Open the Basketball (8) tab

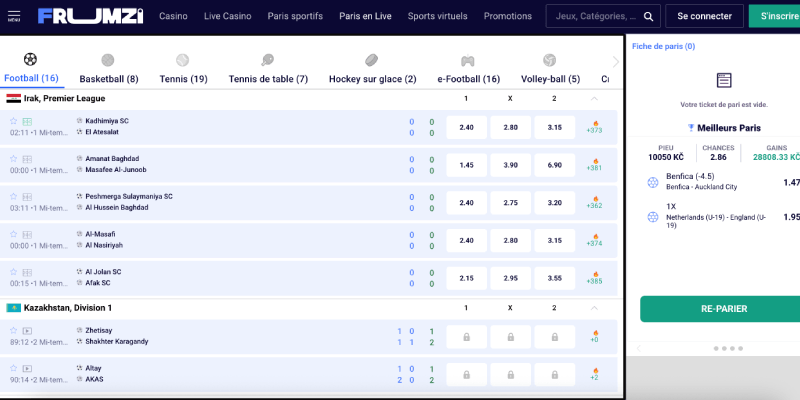[x=109, y=79]
